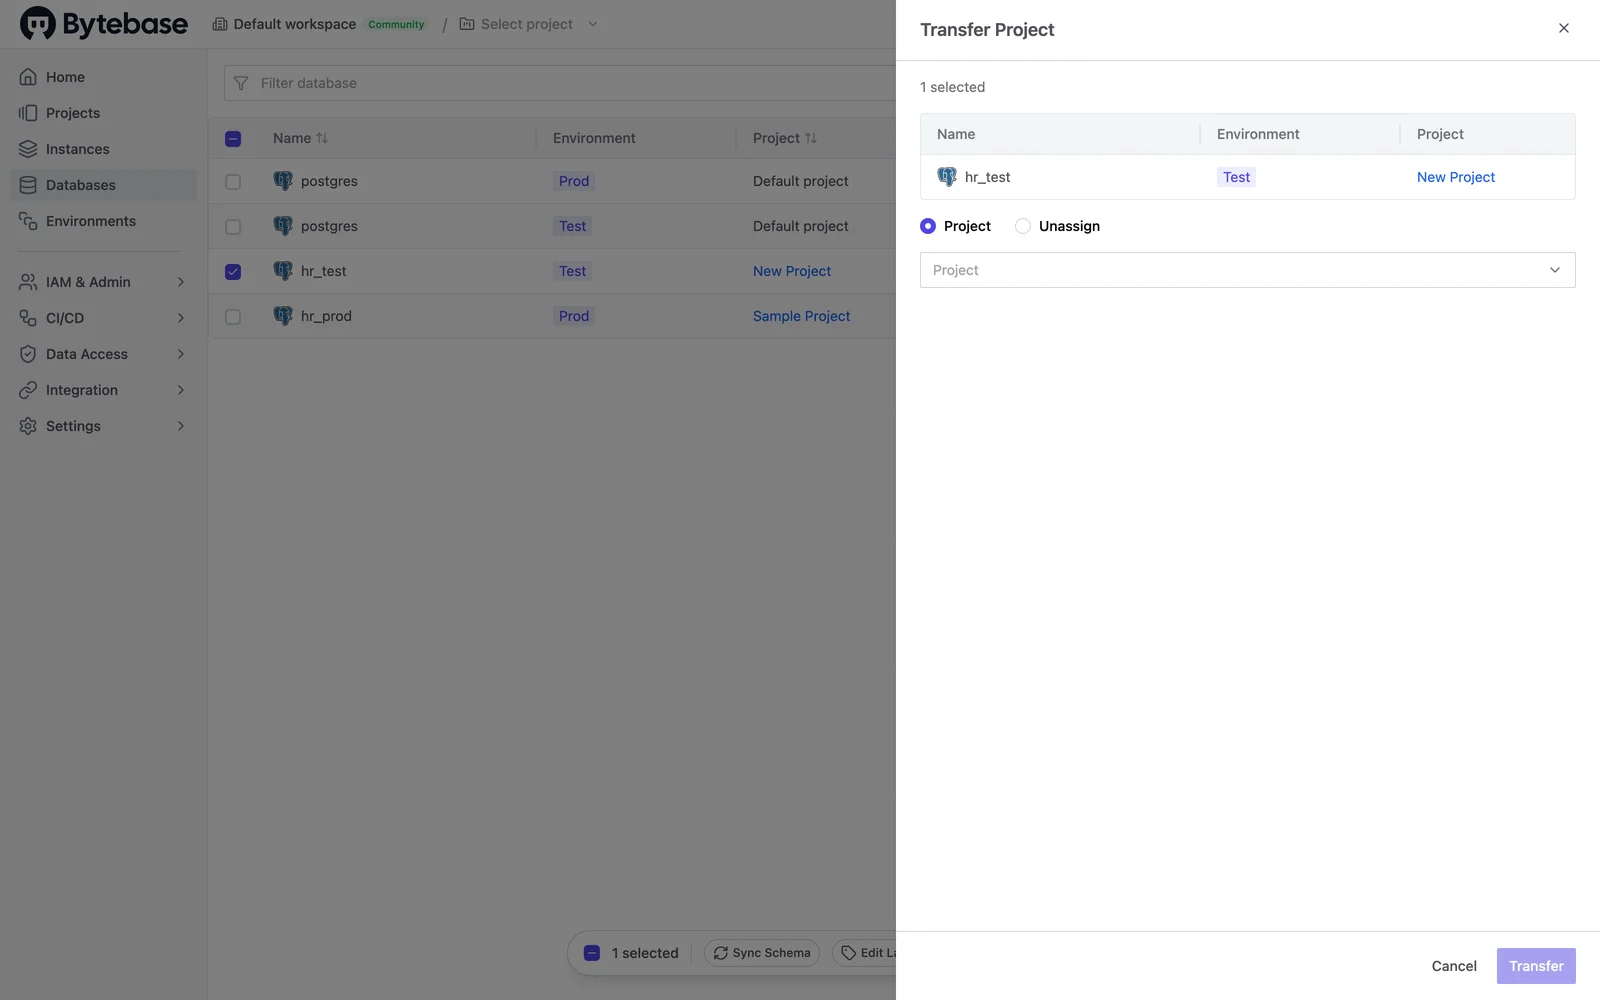Open Data Access menu label
This screenshot has height=1000, width=1600.
pos(87,354)
